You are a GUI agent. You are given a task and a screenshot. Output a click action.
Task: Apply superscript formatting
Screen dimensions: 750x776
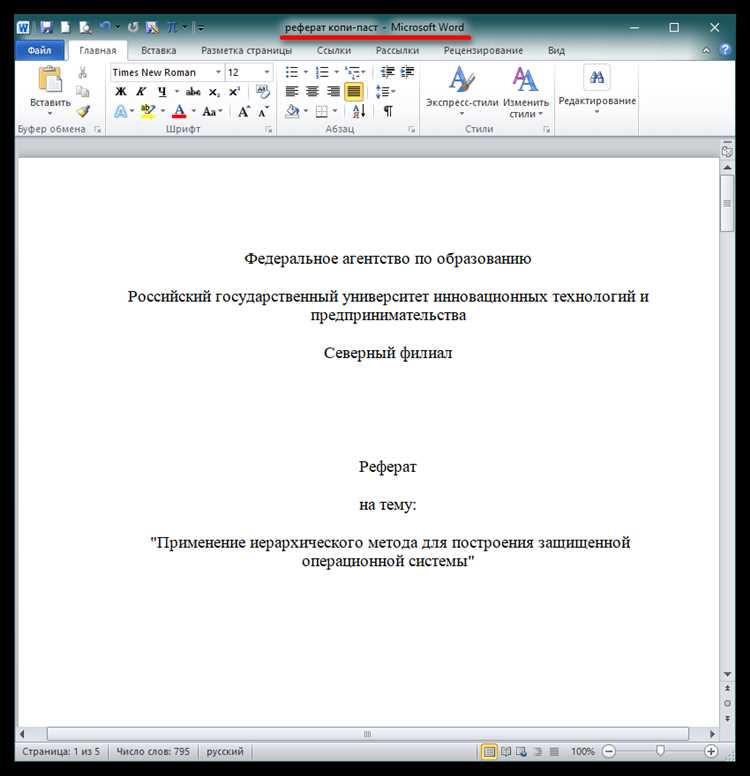[x=234, y=92]
